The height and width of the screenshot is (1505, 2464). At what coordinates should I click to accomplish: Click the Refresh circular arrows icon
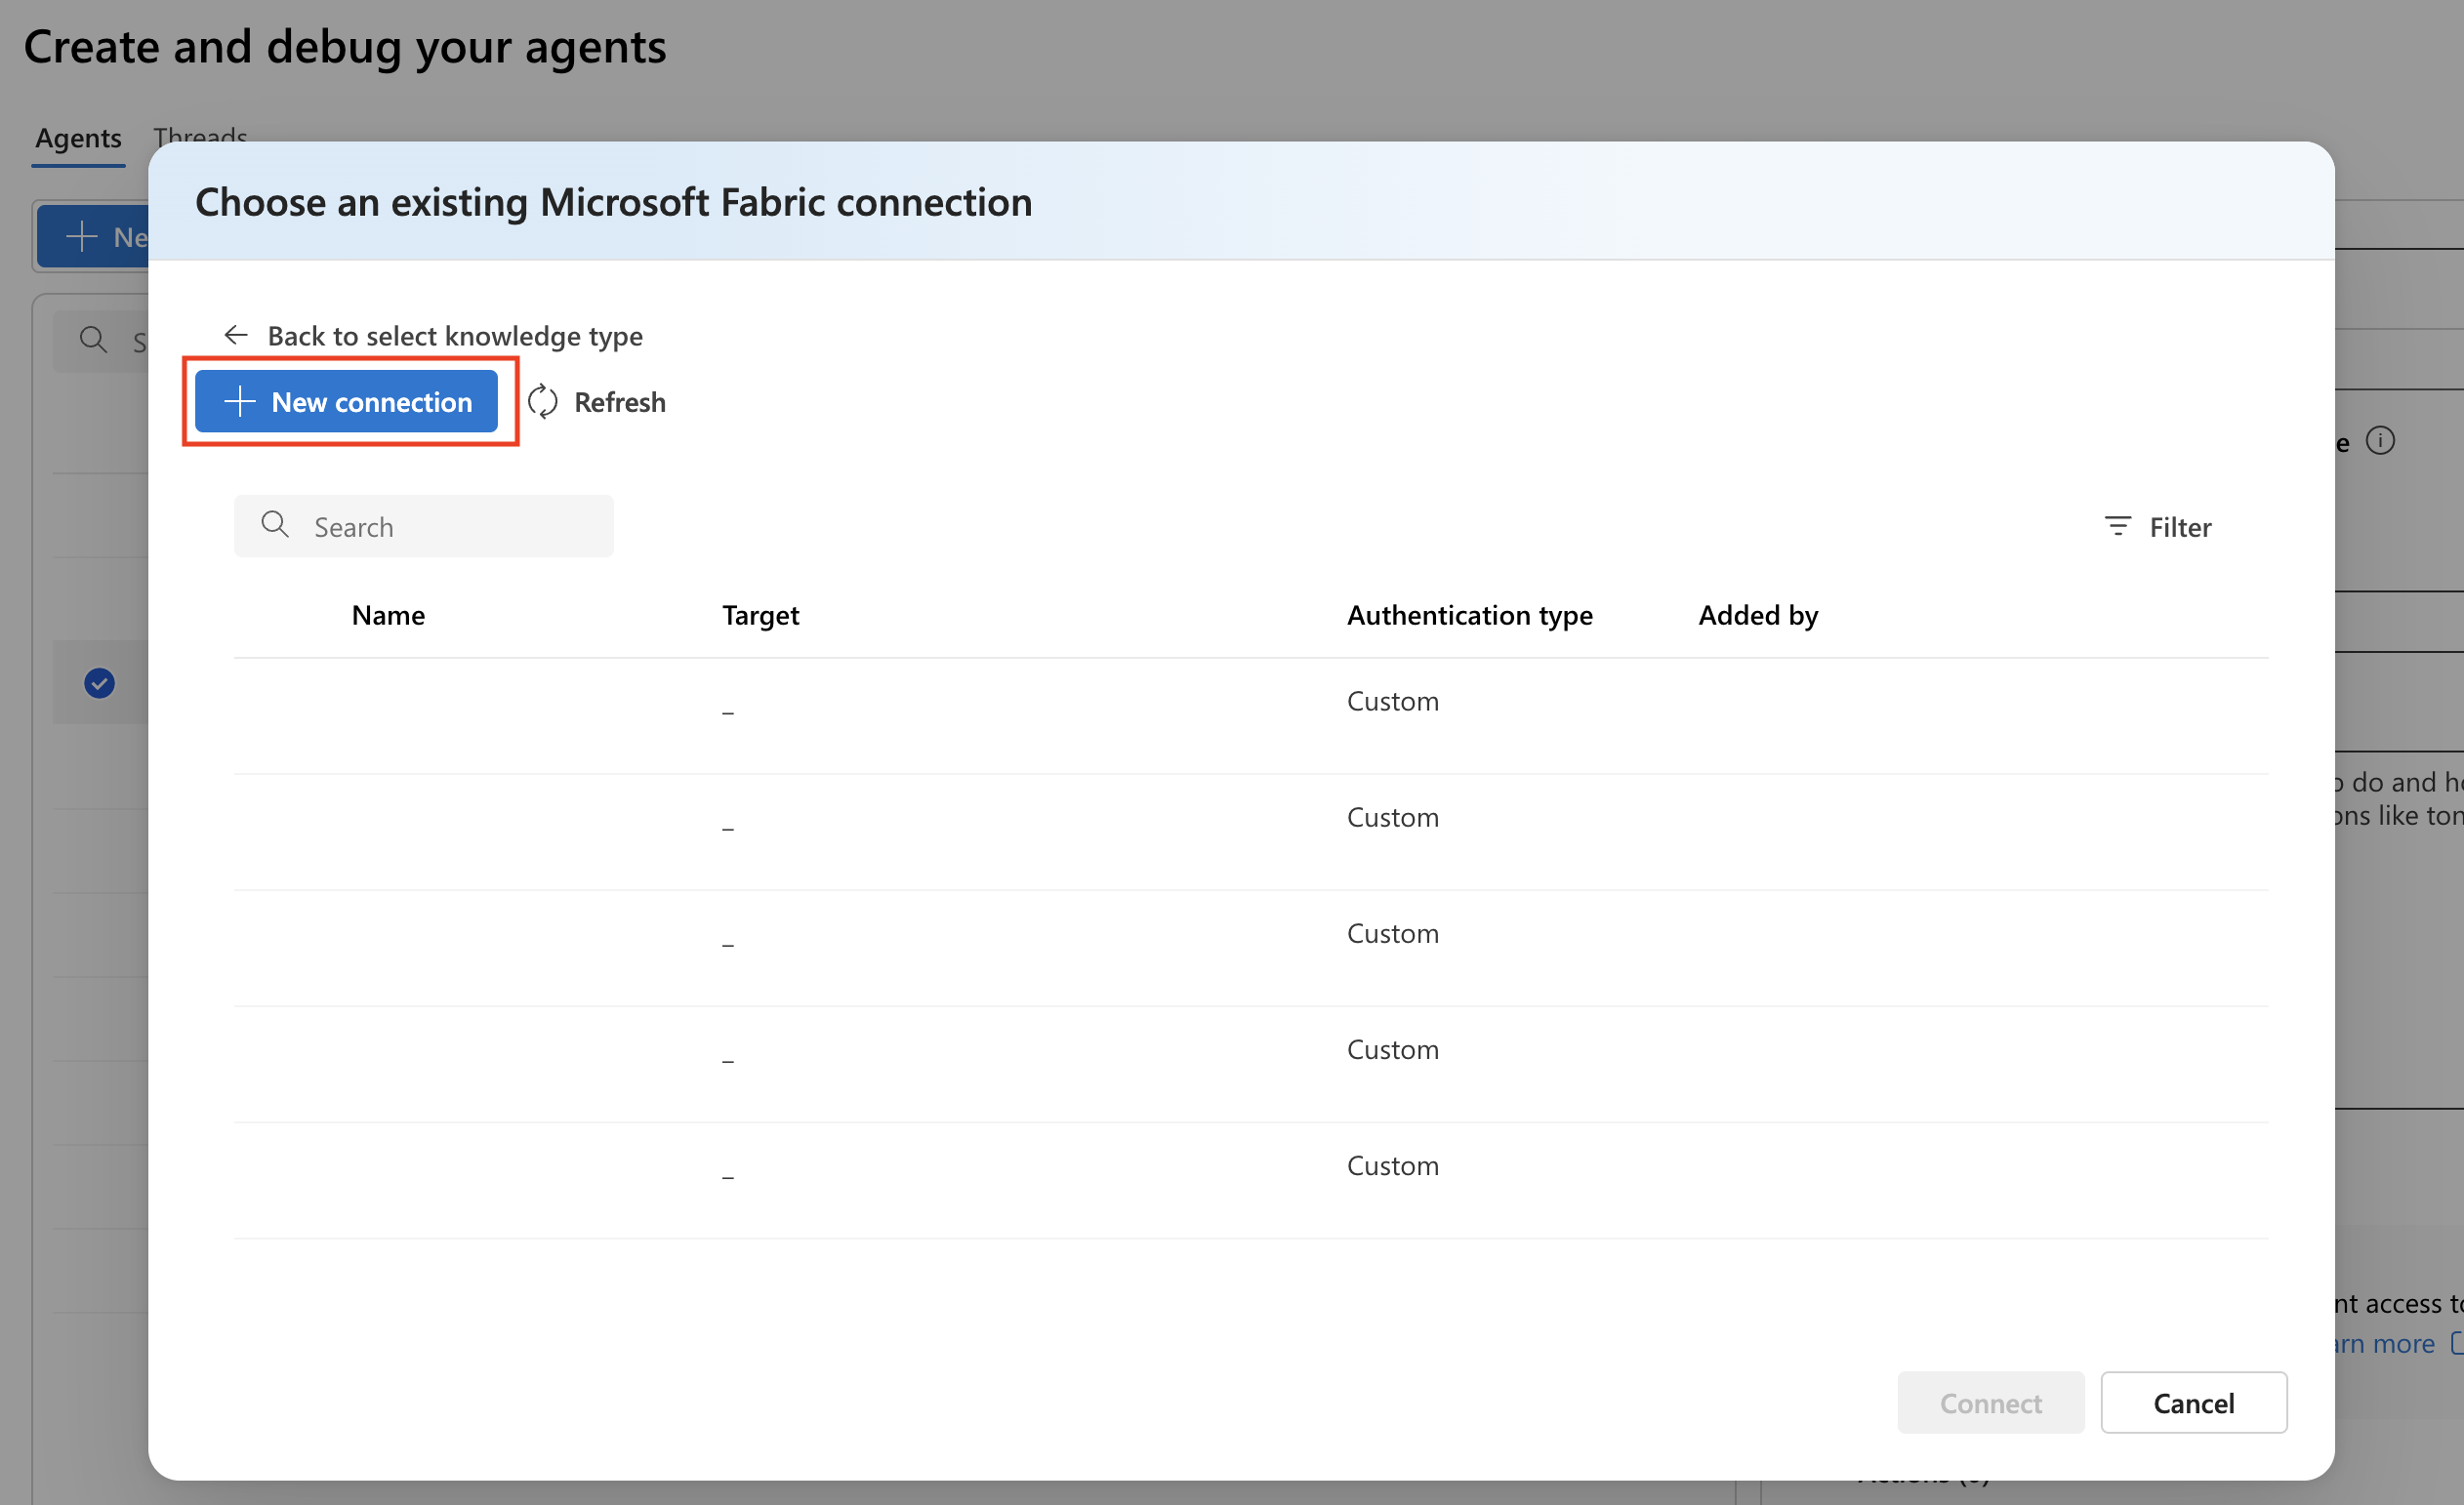[543, 402]
